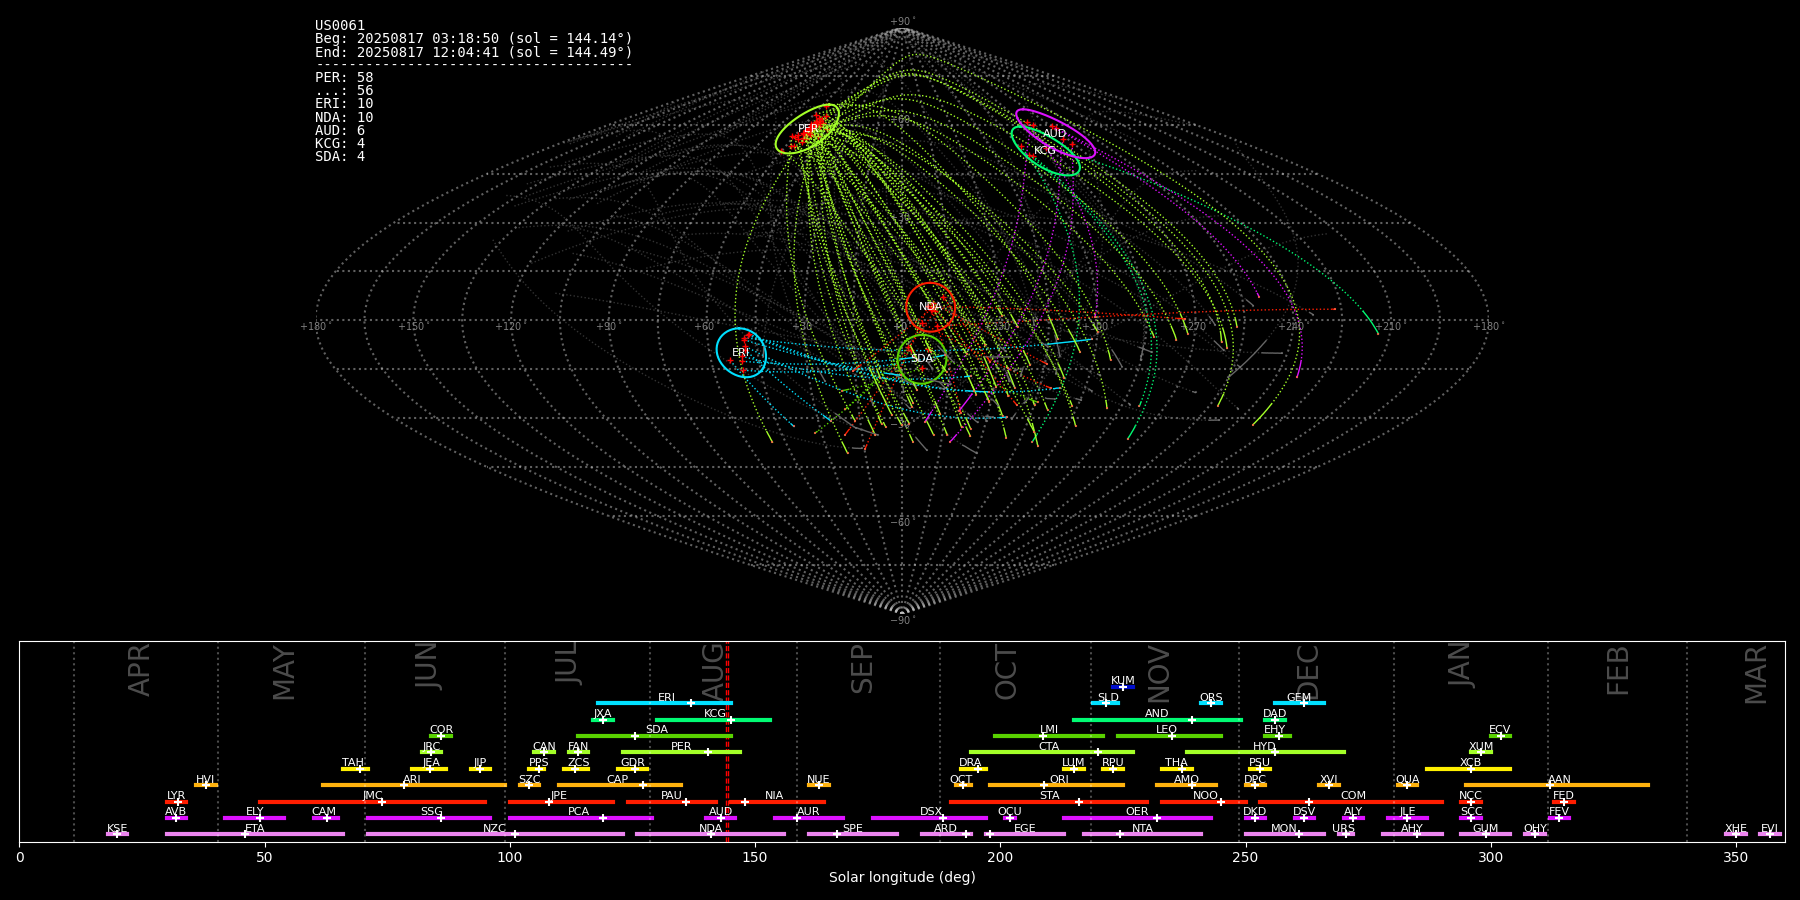The width and height of the screenshot is (1800, 900).
Task: Click the AND shower bar in timeline
Action: 1157,720
